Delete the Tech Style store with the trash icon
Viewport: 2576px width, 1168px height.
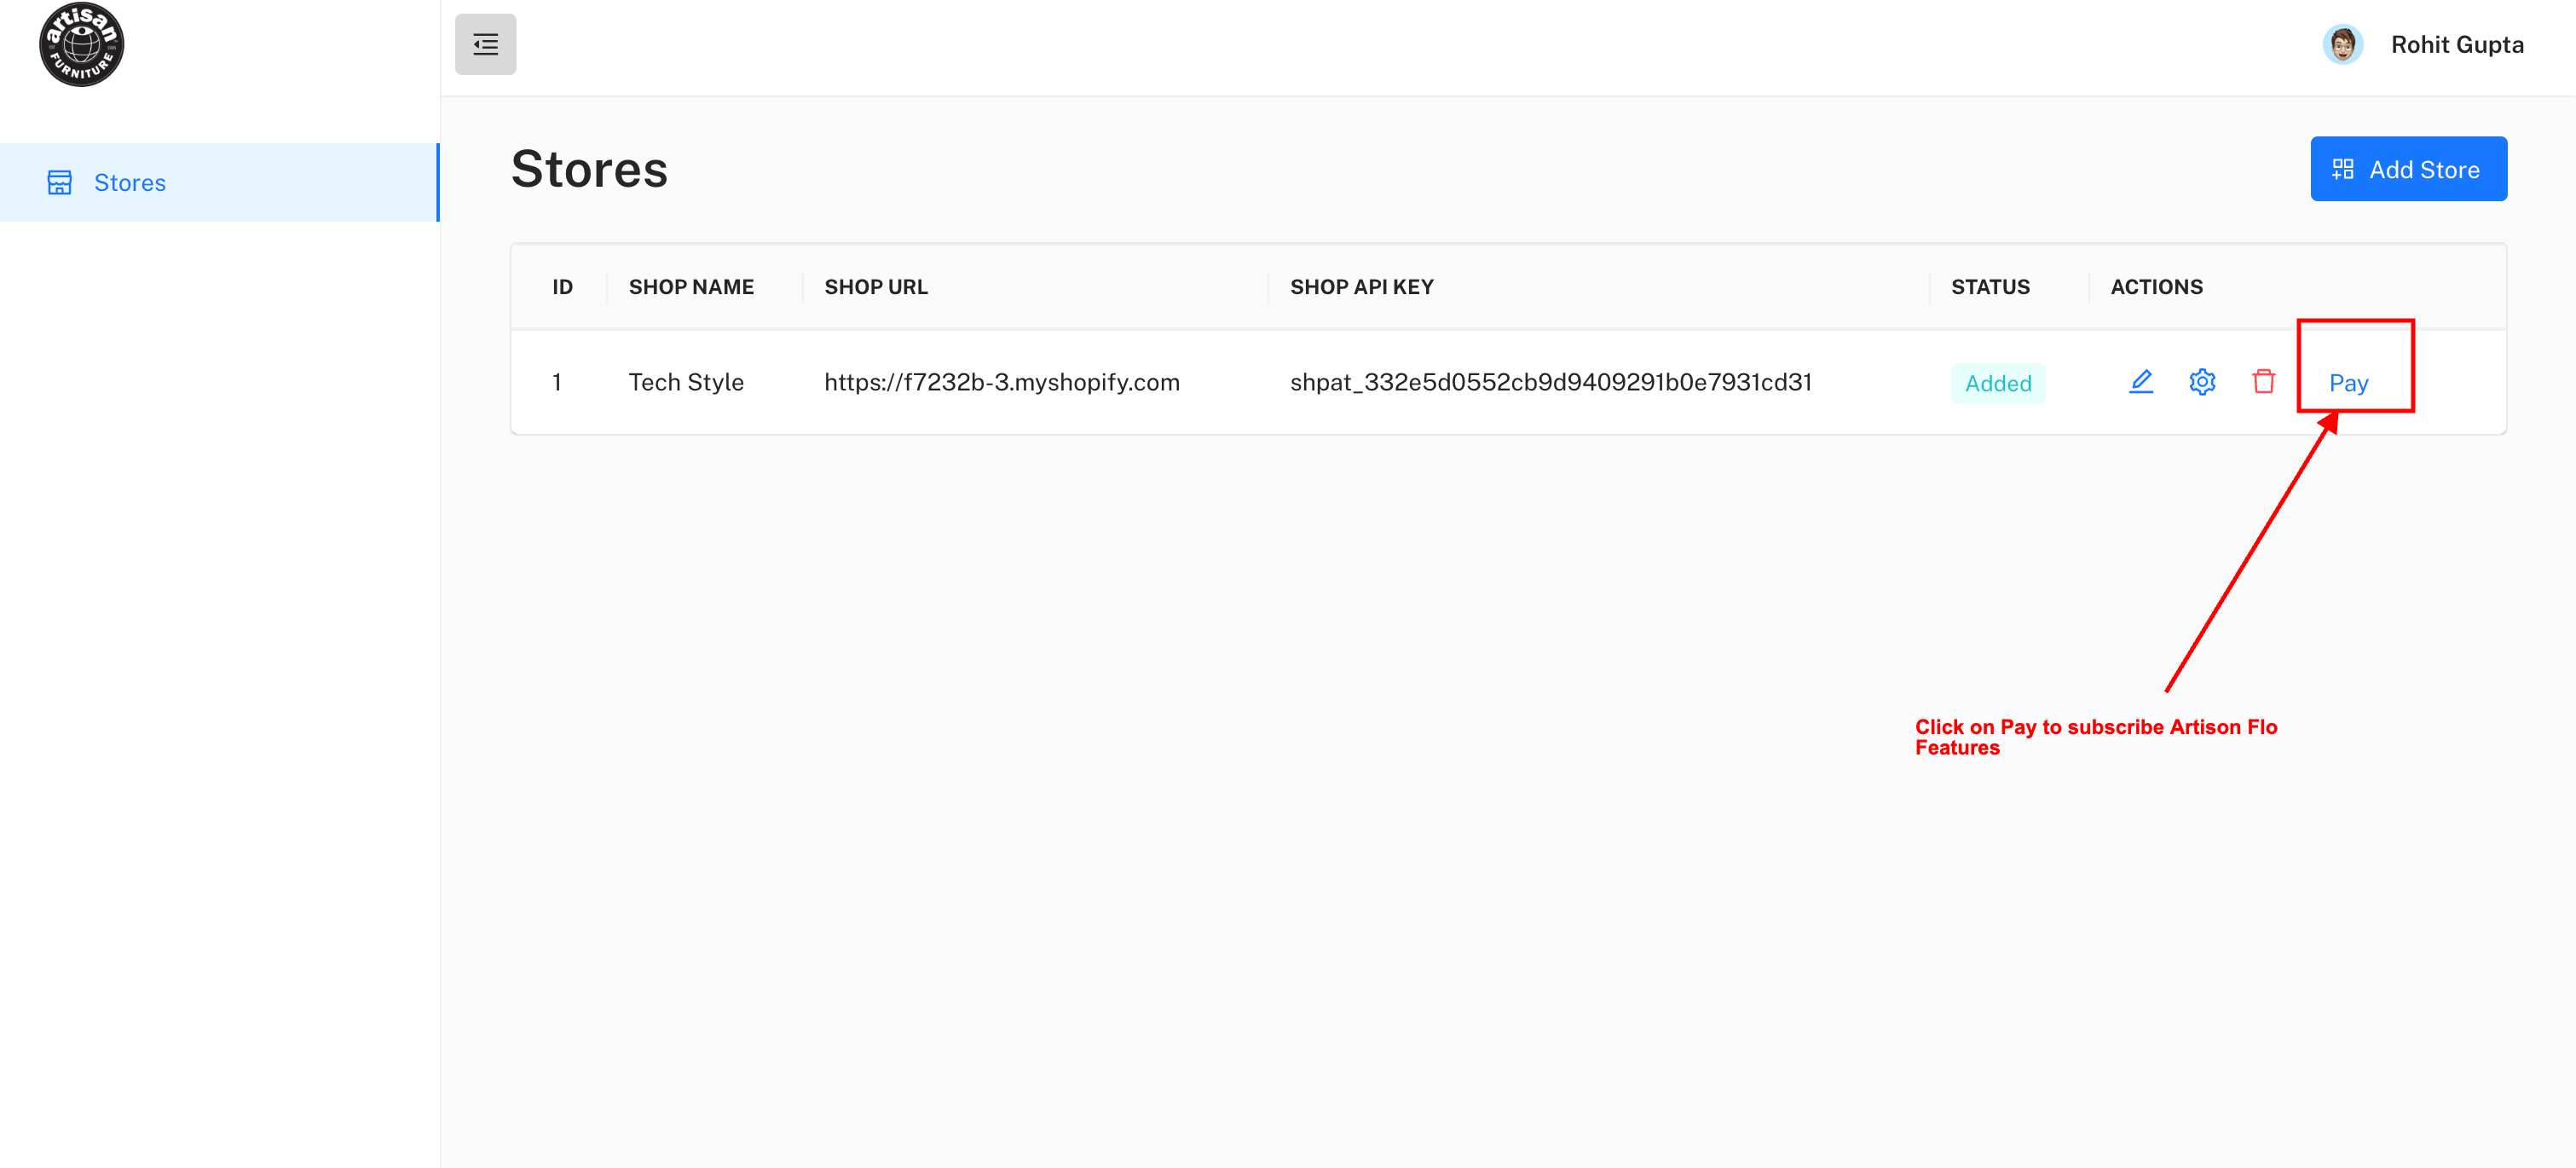[2263, 382]
